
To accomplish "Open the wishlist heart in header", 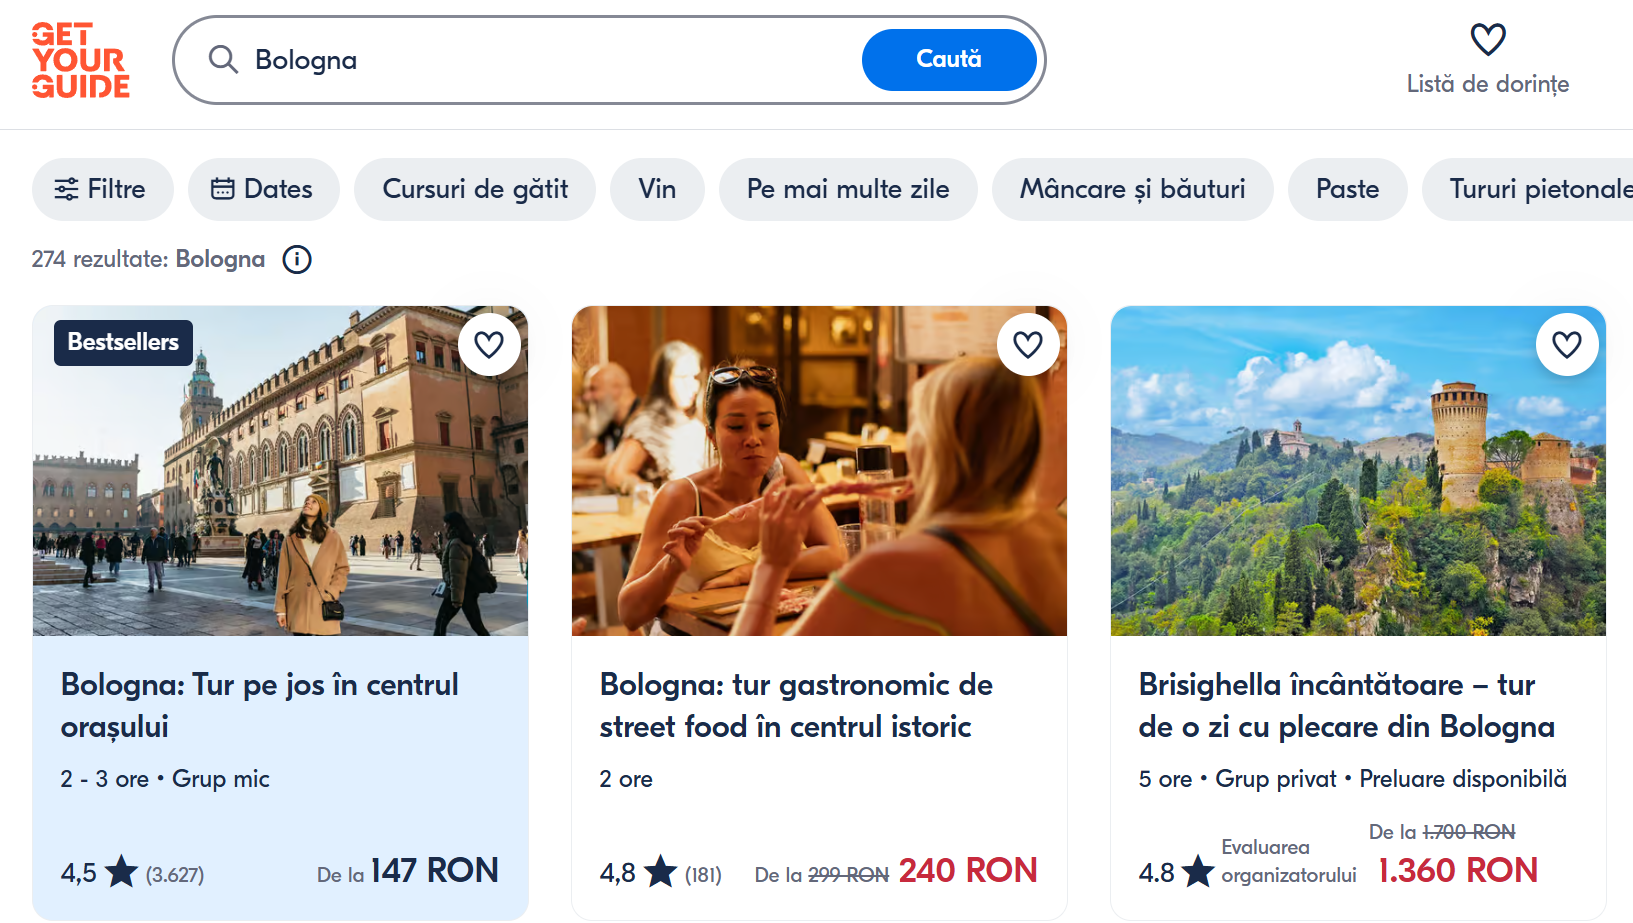I will pos(1487,41).
